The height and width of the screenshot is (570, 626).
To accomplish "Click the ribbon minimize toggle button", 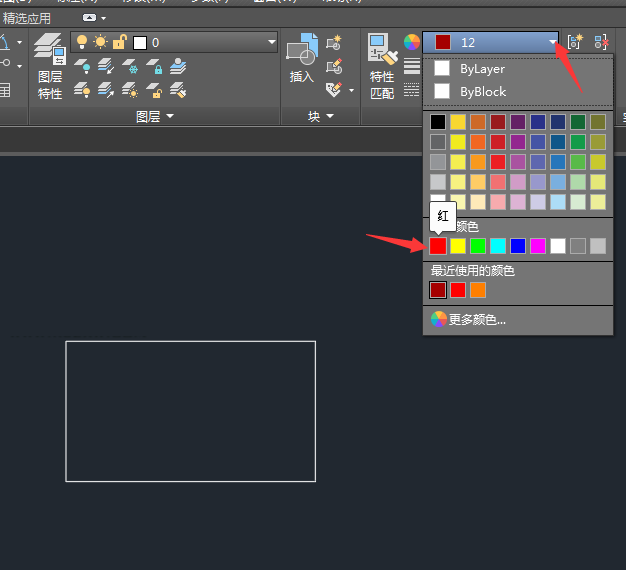I will point(89,18).
